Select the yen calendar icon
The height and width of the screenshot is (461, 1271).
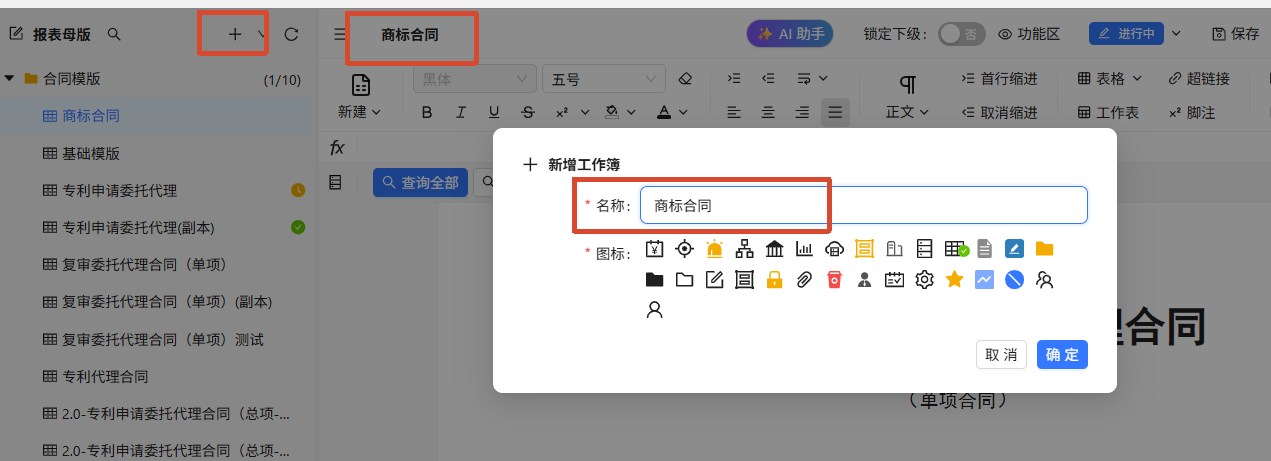655,249
